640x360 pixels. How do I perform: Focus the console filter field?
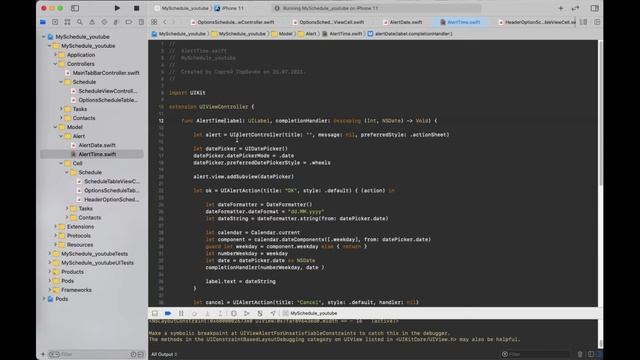pyautogui.click(x=536, y=354)
